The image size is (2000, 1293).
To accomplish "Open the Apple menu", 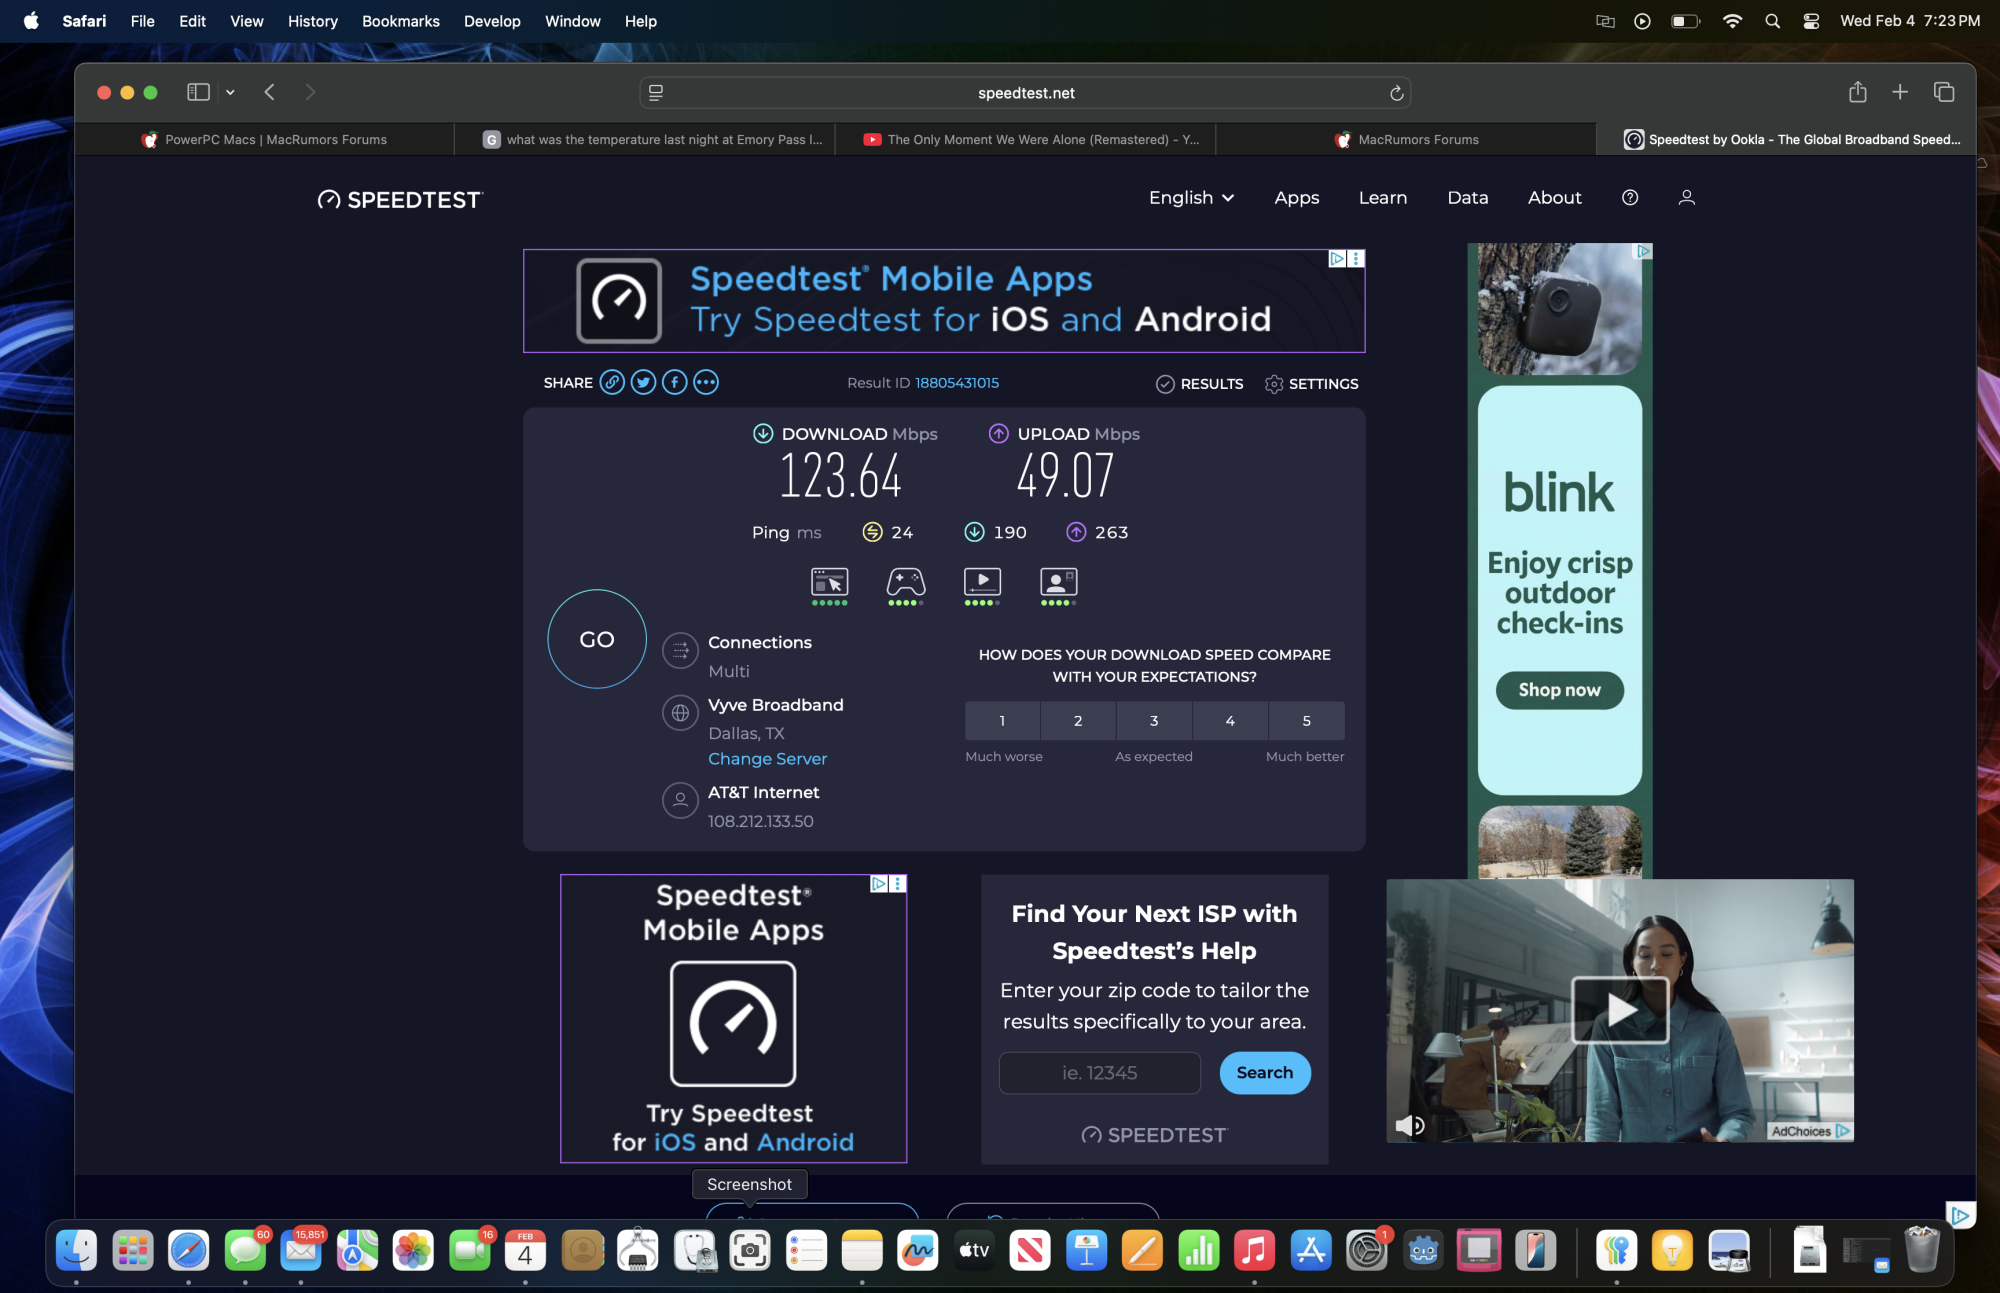I will pyautogui.click(x=31, y=21).
